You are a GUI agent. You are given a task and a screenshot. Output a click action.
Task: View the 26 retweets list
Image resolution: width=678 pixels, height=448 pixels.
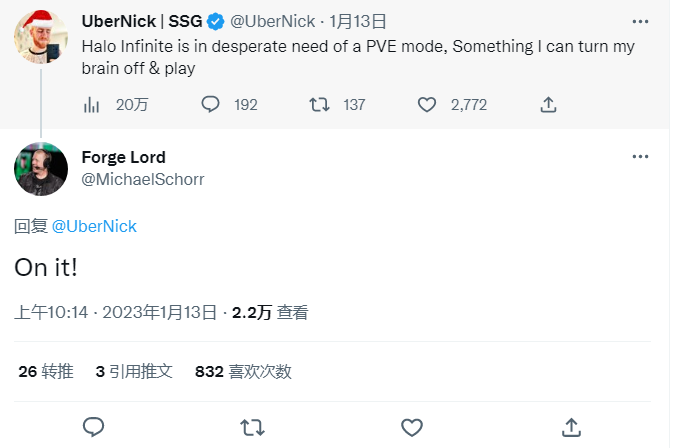pyautogui.click(x=46, y=371)
